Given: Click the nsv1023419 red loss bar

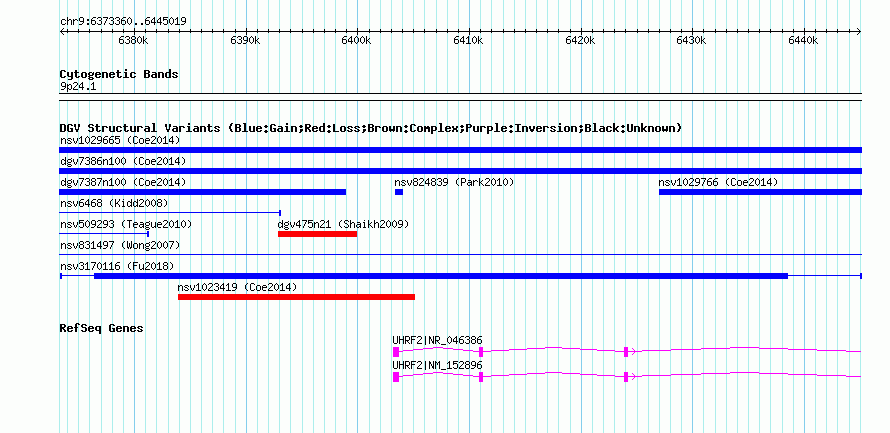Looking at the screenshot, I should coord(296,297).
